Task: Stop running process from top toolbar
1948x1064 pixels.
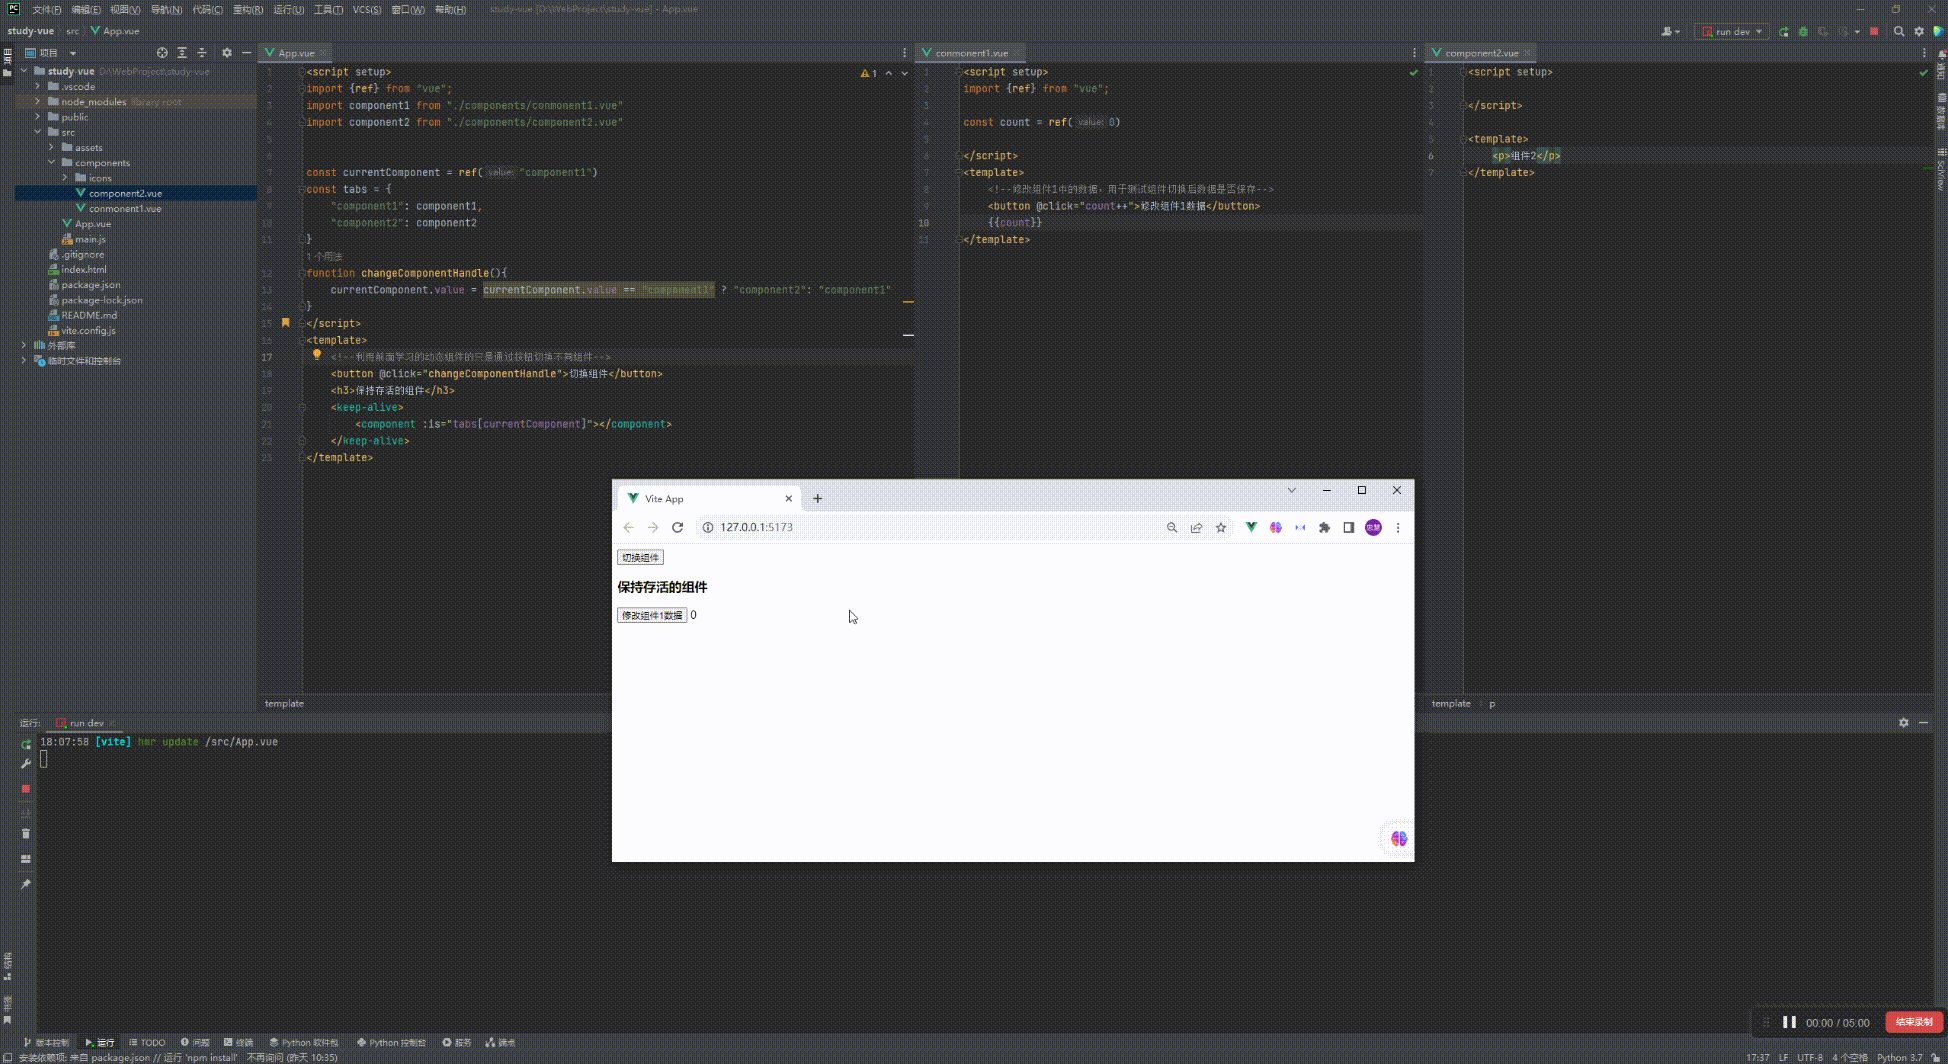Action: (x=1874, y=31)
